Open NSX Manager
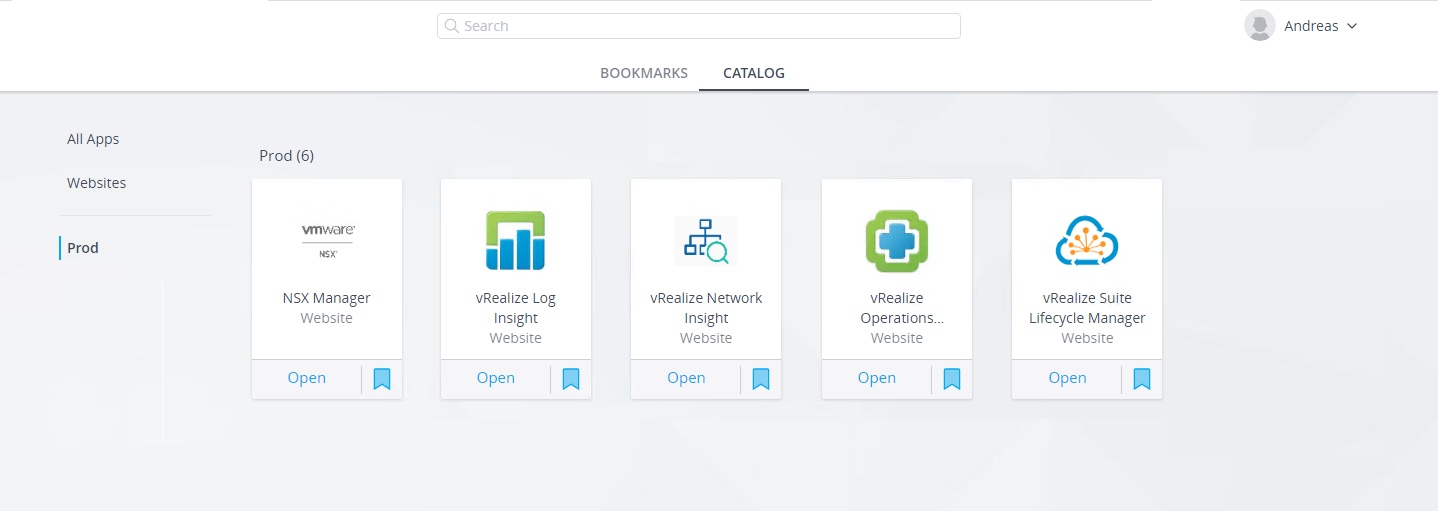Viewport: 1438px width, 511px height. pos(307,378)
